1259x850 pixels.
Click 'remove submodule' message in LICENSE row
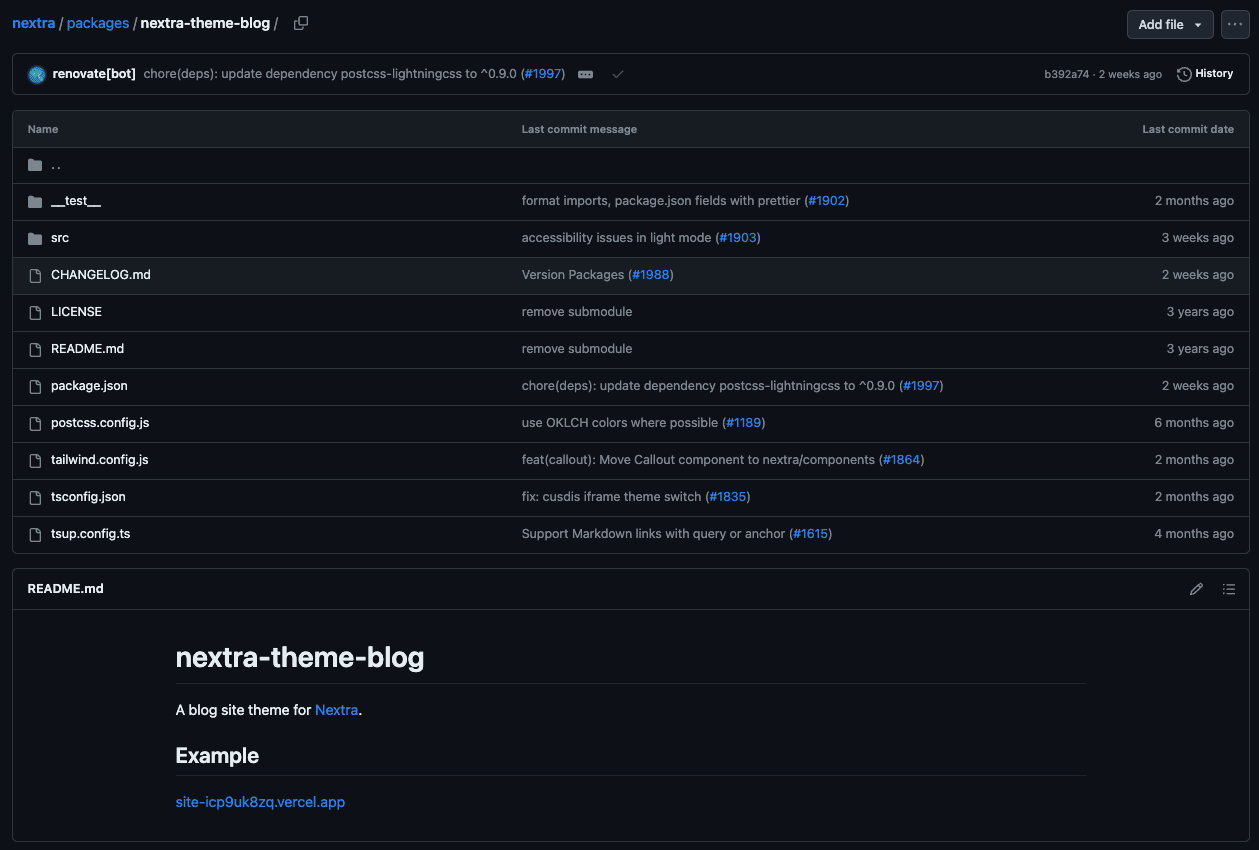[577, 312]
